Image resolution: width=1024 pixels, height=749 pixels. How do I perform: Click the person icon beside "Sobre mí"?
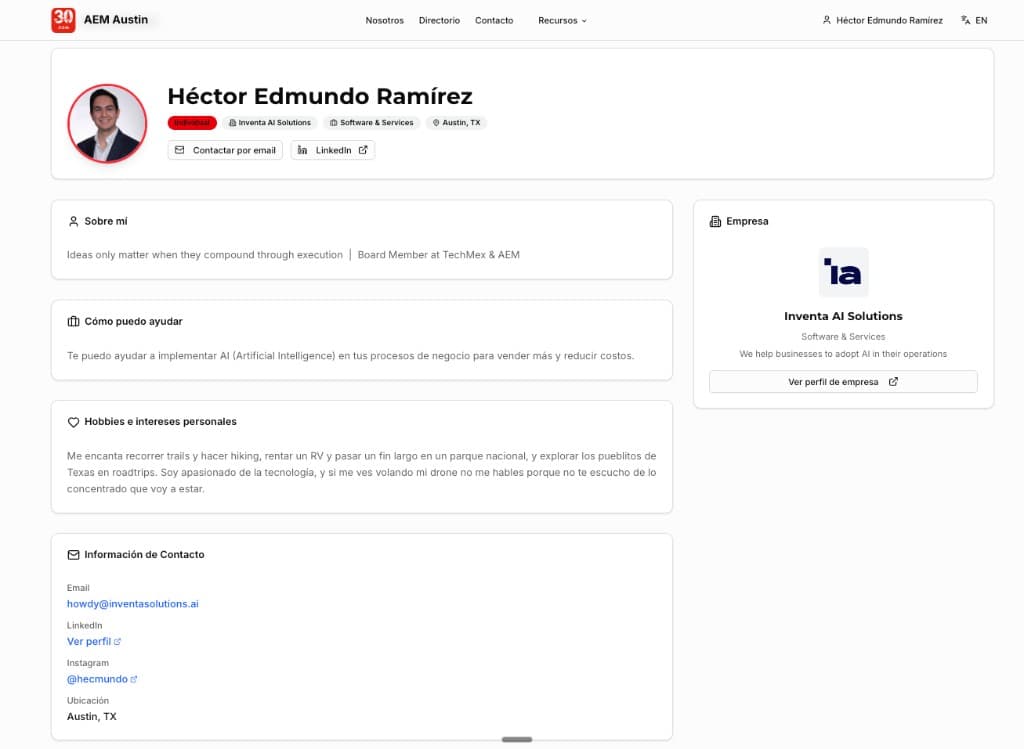72,221
